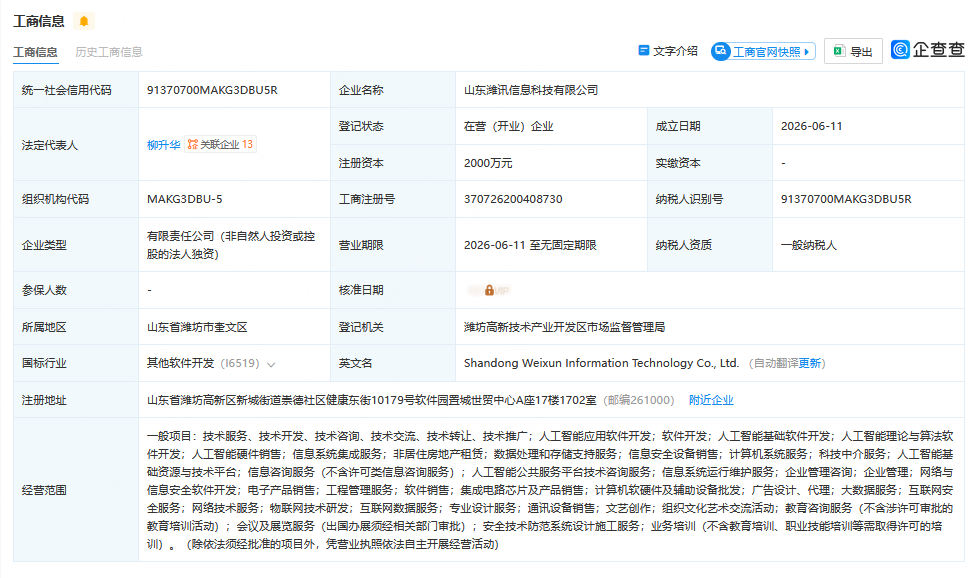973x578 pixels.
Task: Click the 关联企业 13 badge
Action: (220, 145)
